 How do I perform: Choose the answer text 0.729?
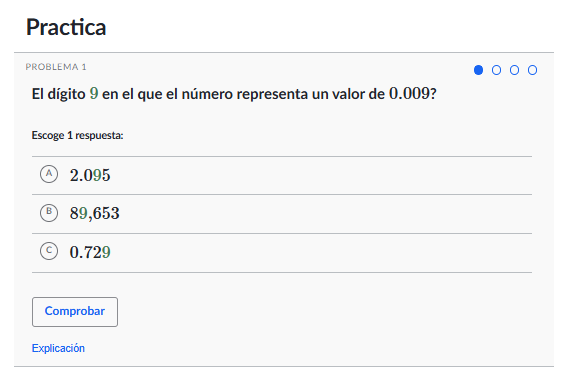pyautogui.click(x=90, y=252)
